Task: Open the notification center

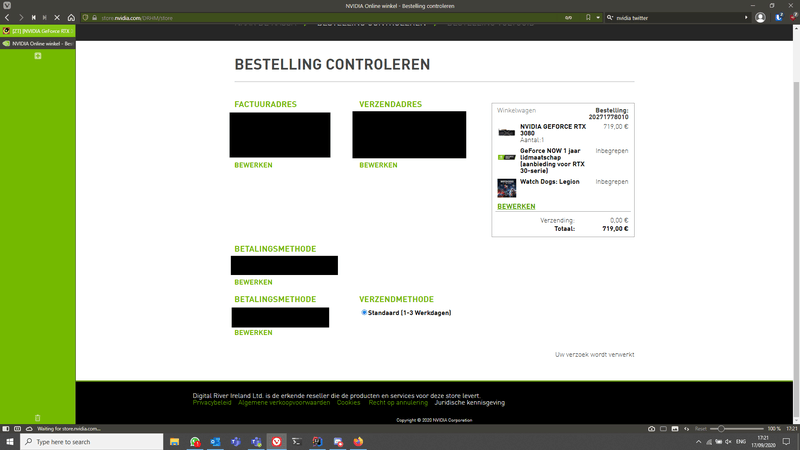Action: [x=787, y=442]
